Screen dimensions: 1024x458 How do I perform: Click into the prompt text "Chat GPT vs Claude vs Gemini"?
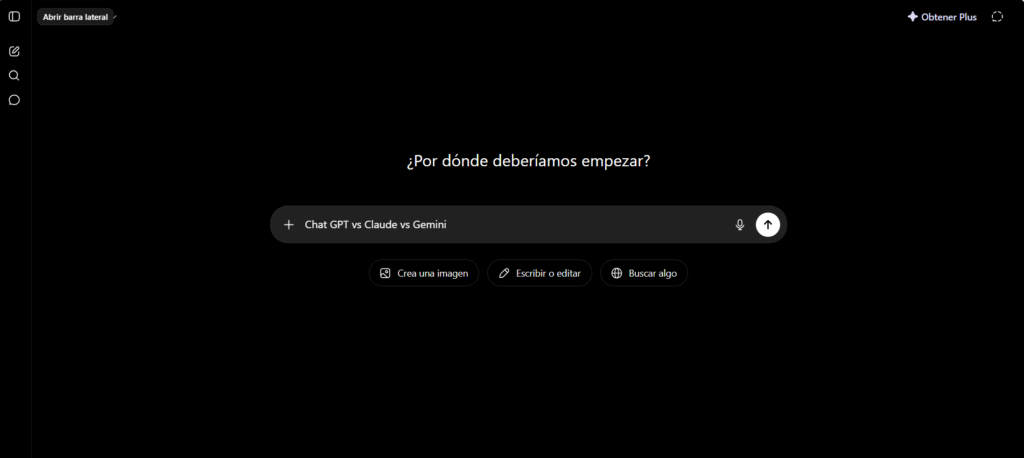pyautogui.click(x=376, y=225)
